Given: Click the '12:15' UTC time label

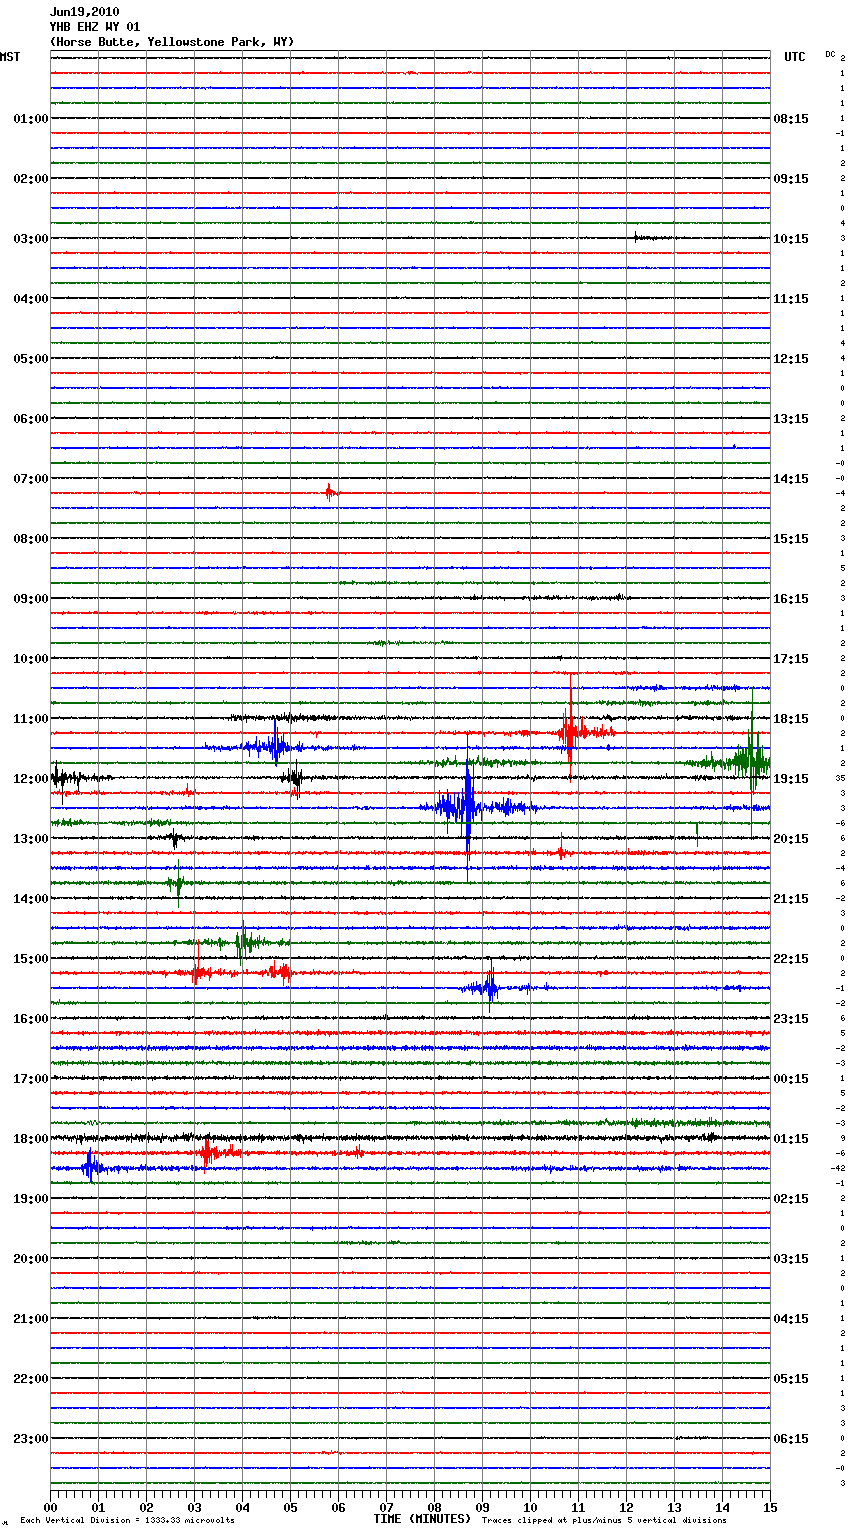Looking at the screenshot, I should [x=791, y=359].
